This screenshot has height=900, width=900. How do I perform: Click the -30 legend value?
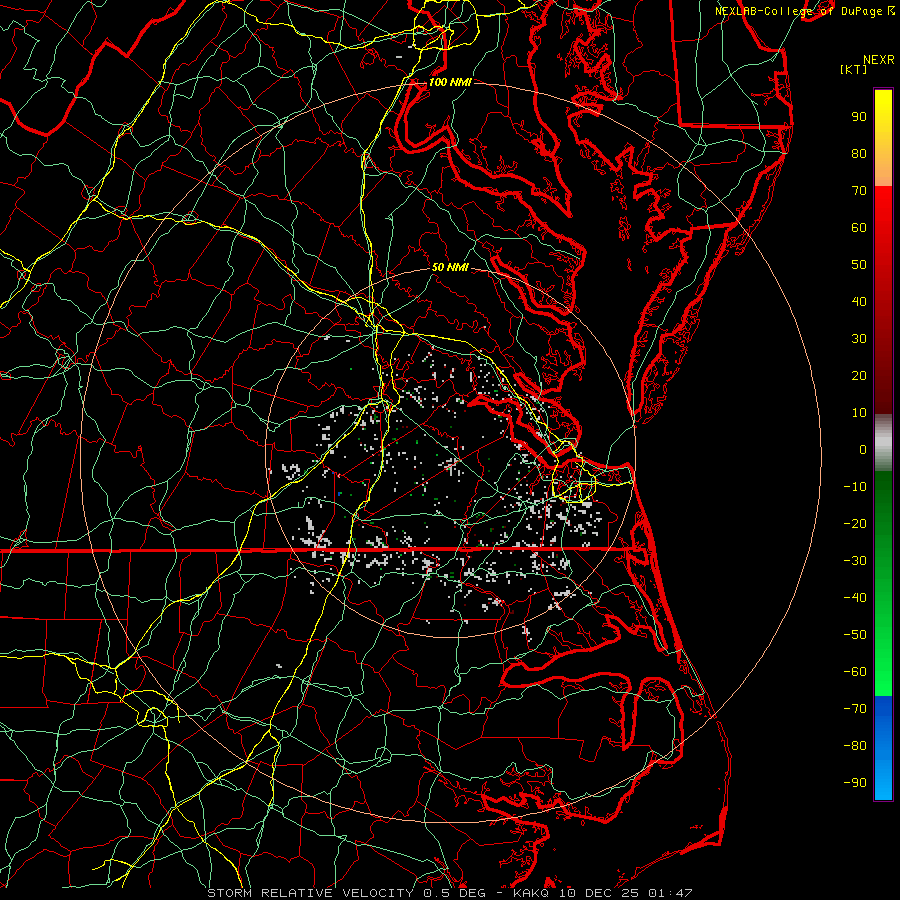855,561
